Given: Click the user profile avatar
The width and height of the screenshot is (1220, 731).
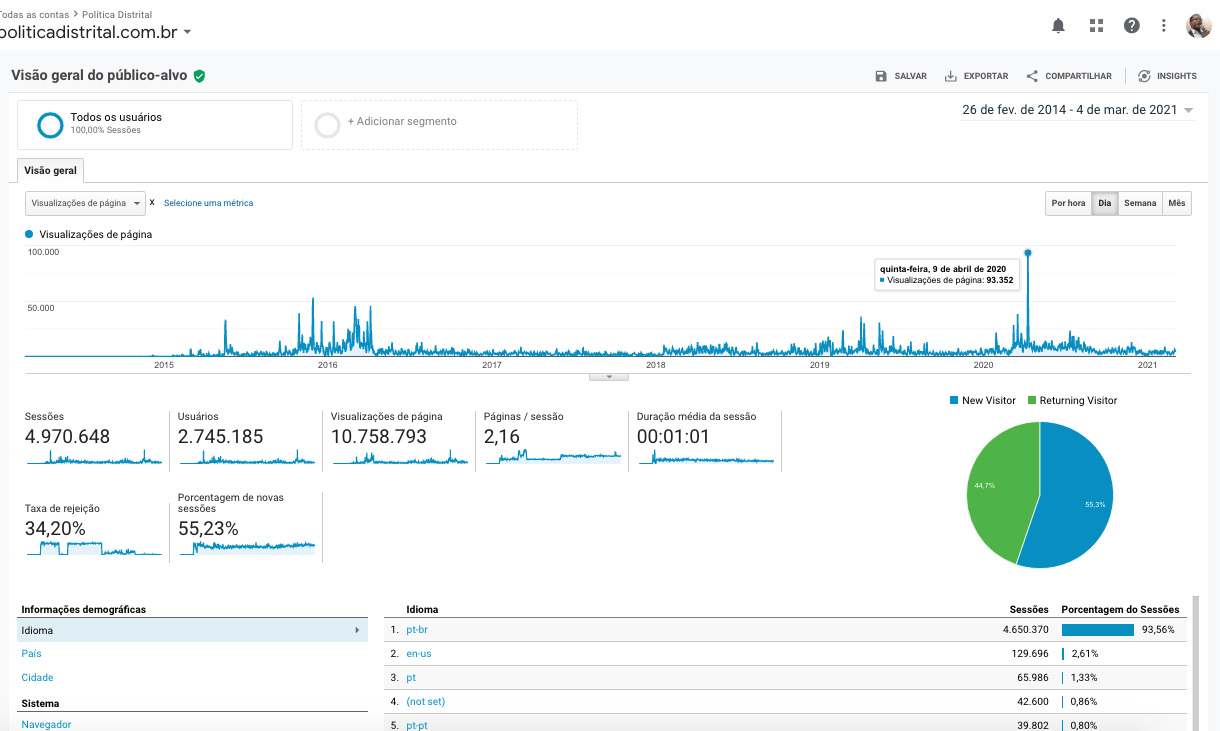Looking at the screenshot, I should click(1198, 26).
